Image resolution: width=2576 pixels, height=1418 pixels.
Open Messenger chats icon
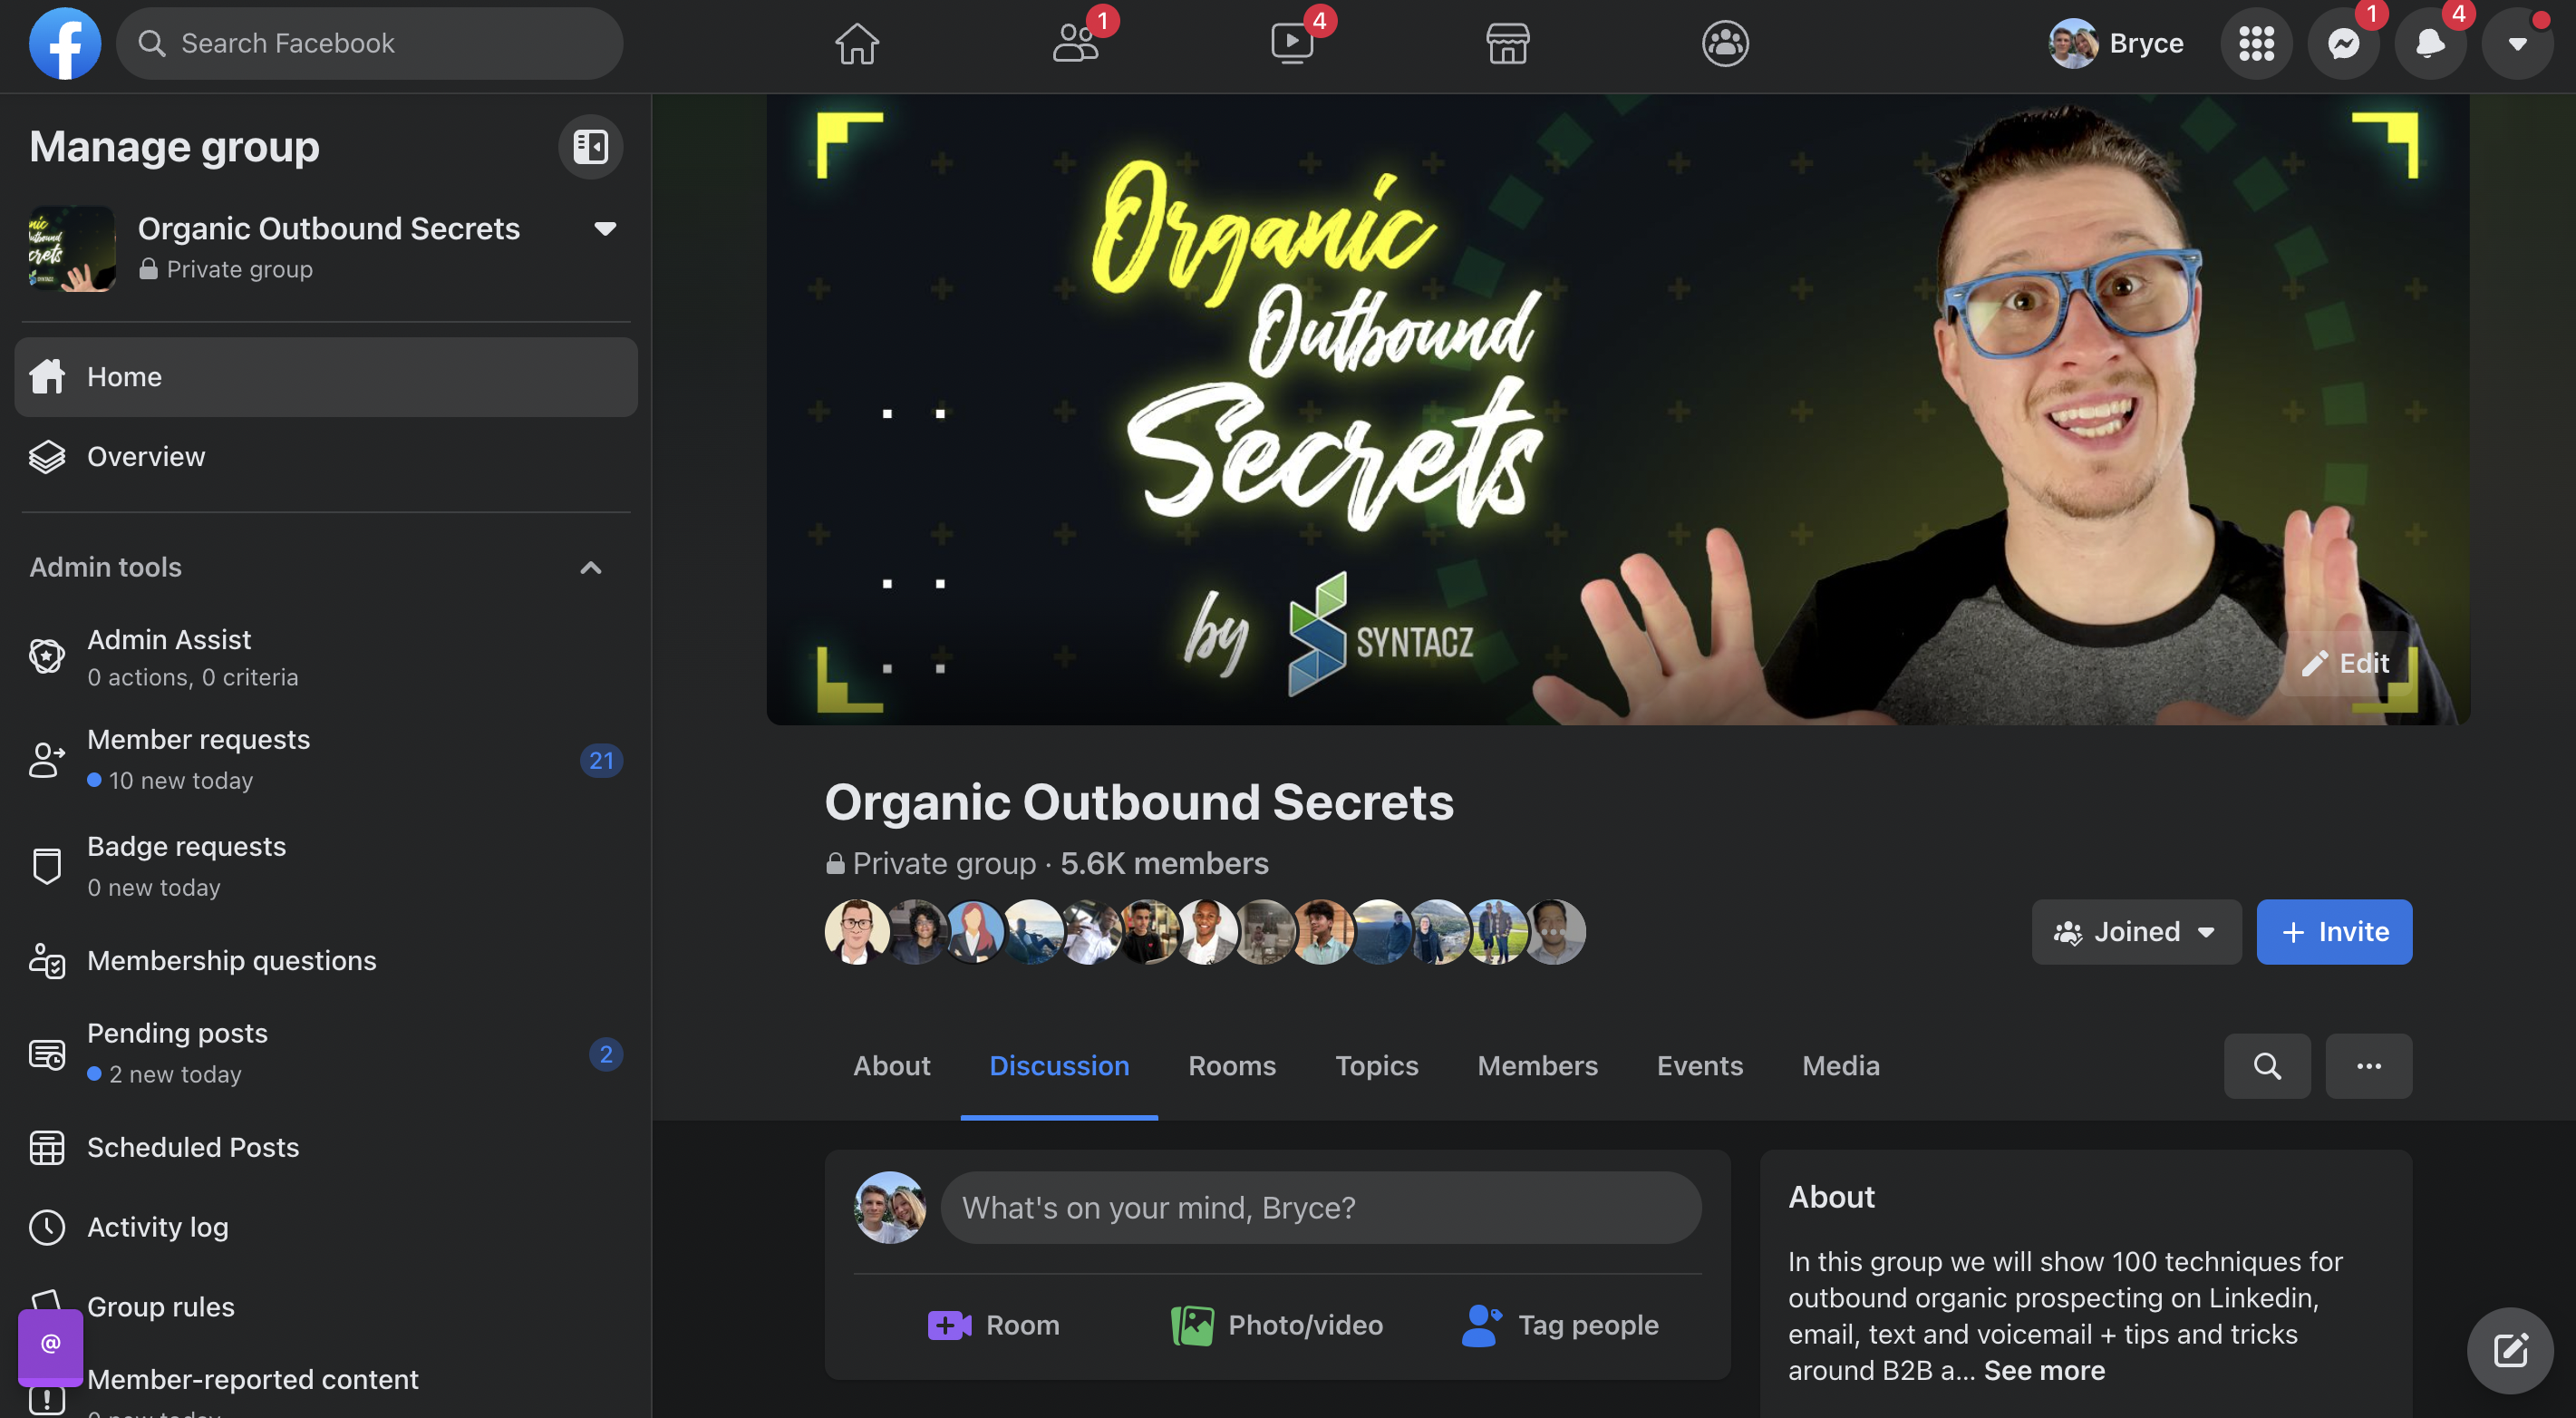[x=2343, y=43]
